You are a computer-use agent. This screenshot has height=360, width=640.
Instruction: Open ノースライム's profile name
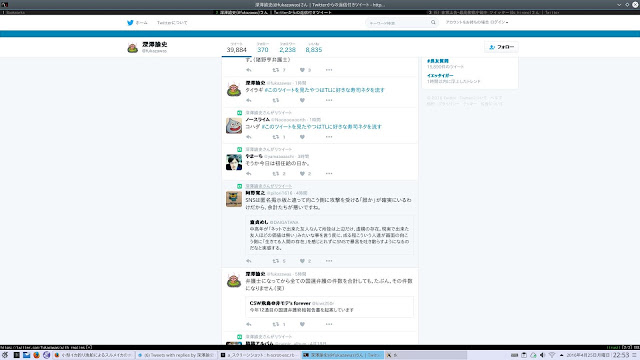click(x=258, y=120)
